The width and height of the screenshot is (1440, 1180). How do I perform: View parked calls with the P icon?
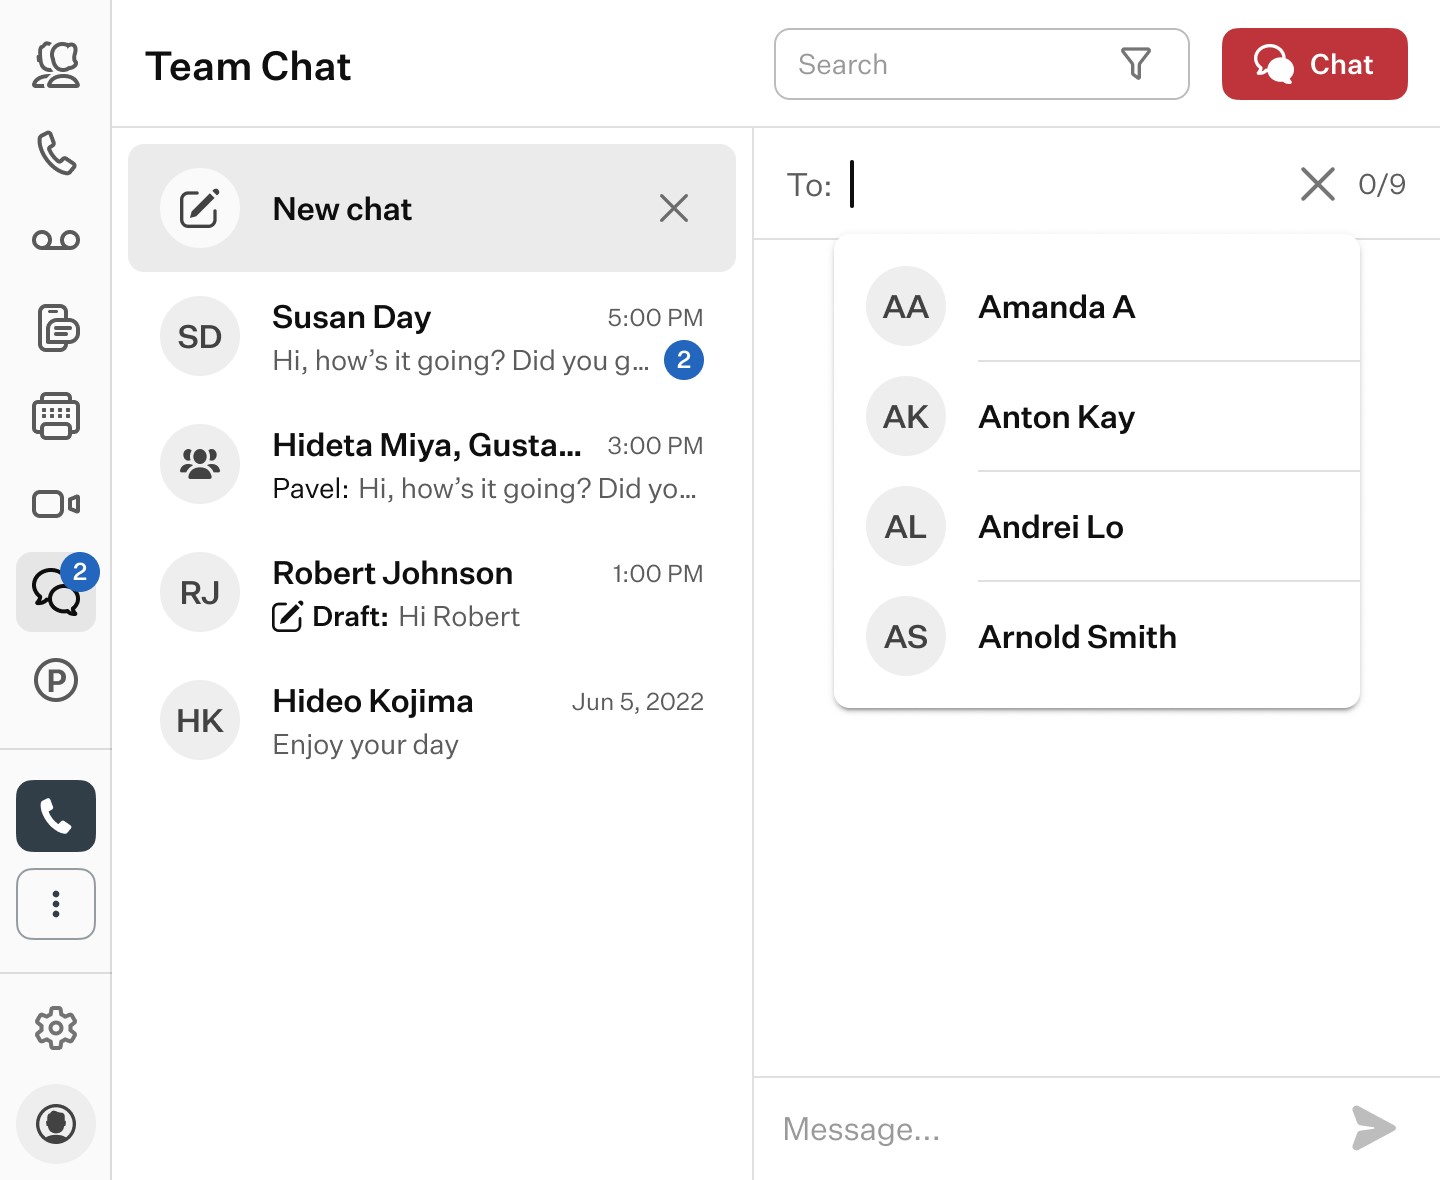pos(56,680)
